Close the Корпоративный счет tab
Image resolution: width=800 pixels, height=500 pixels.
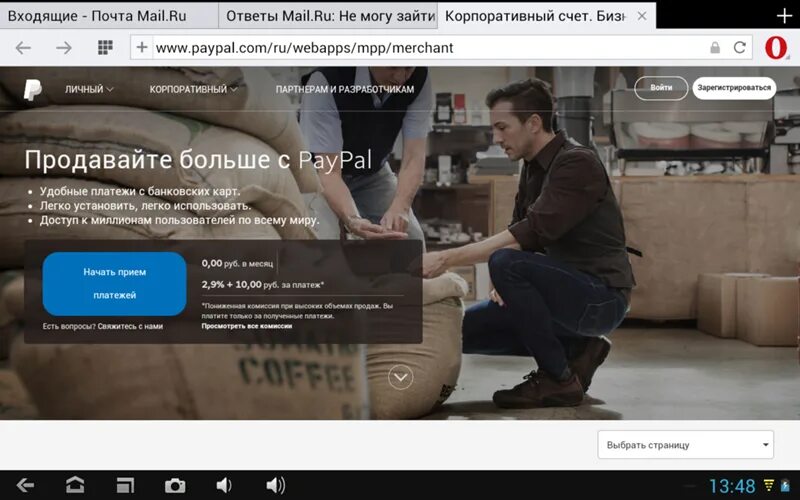(x=642, y=16)
